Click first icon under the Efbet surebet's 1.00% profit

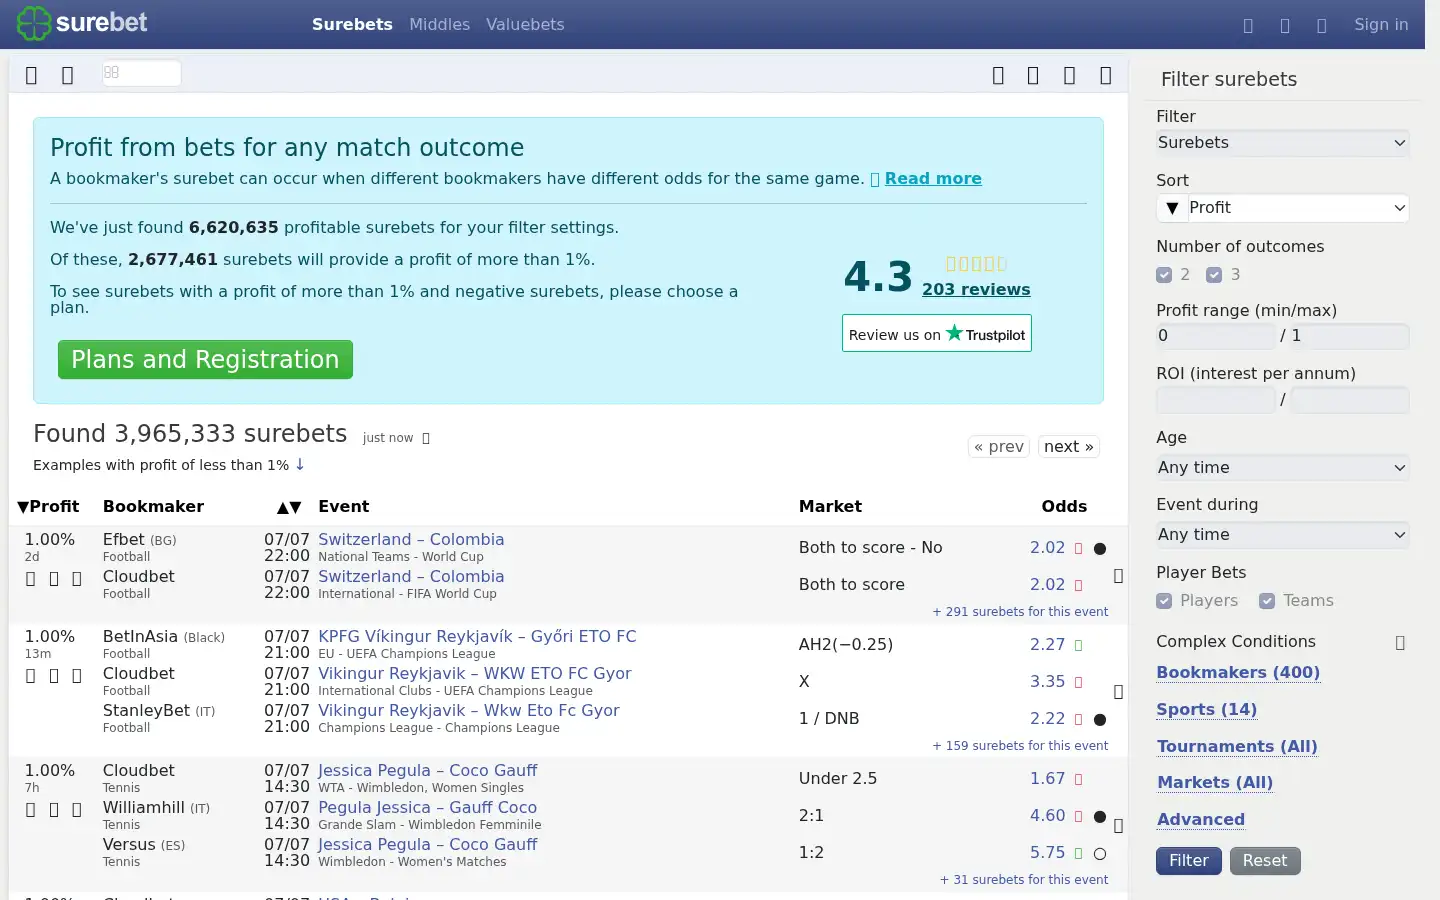pyautogui.click(x=30, y=579)
